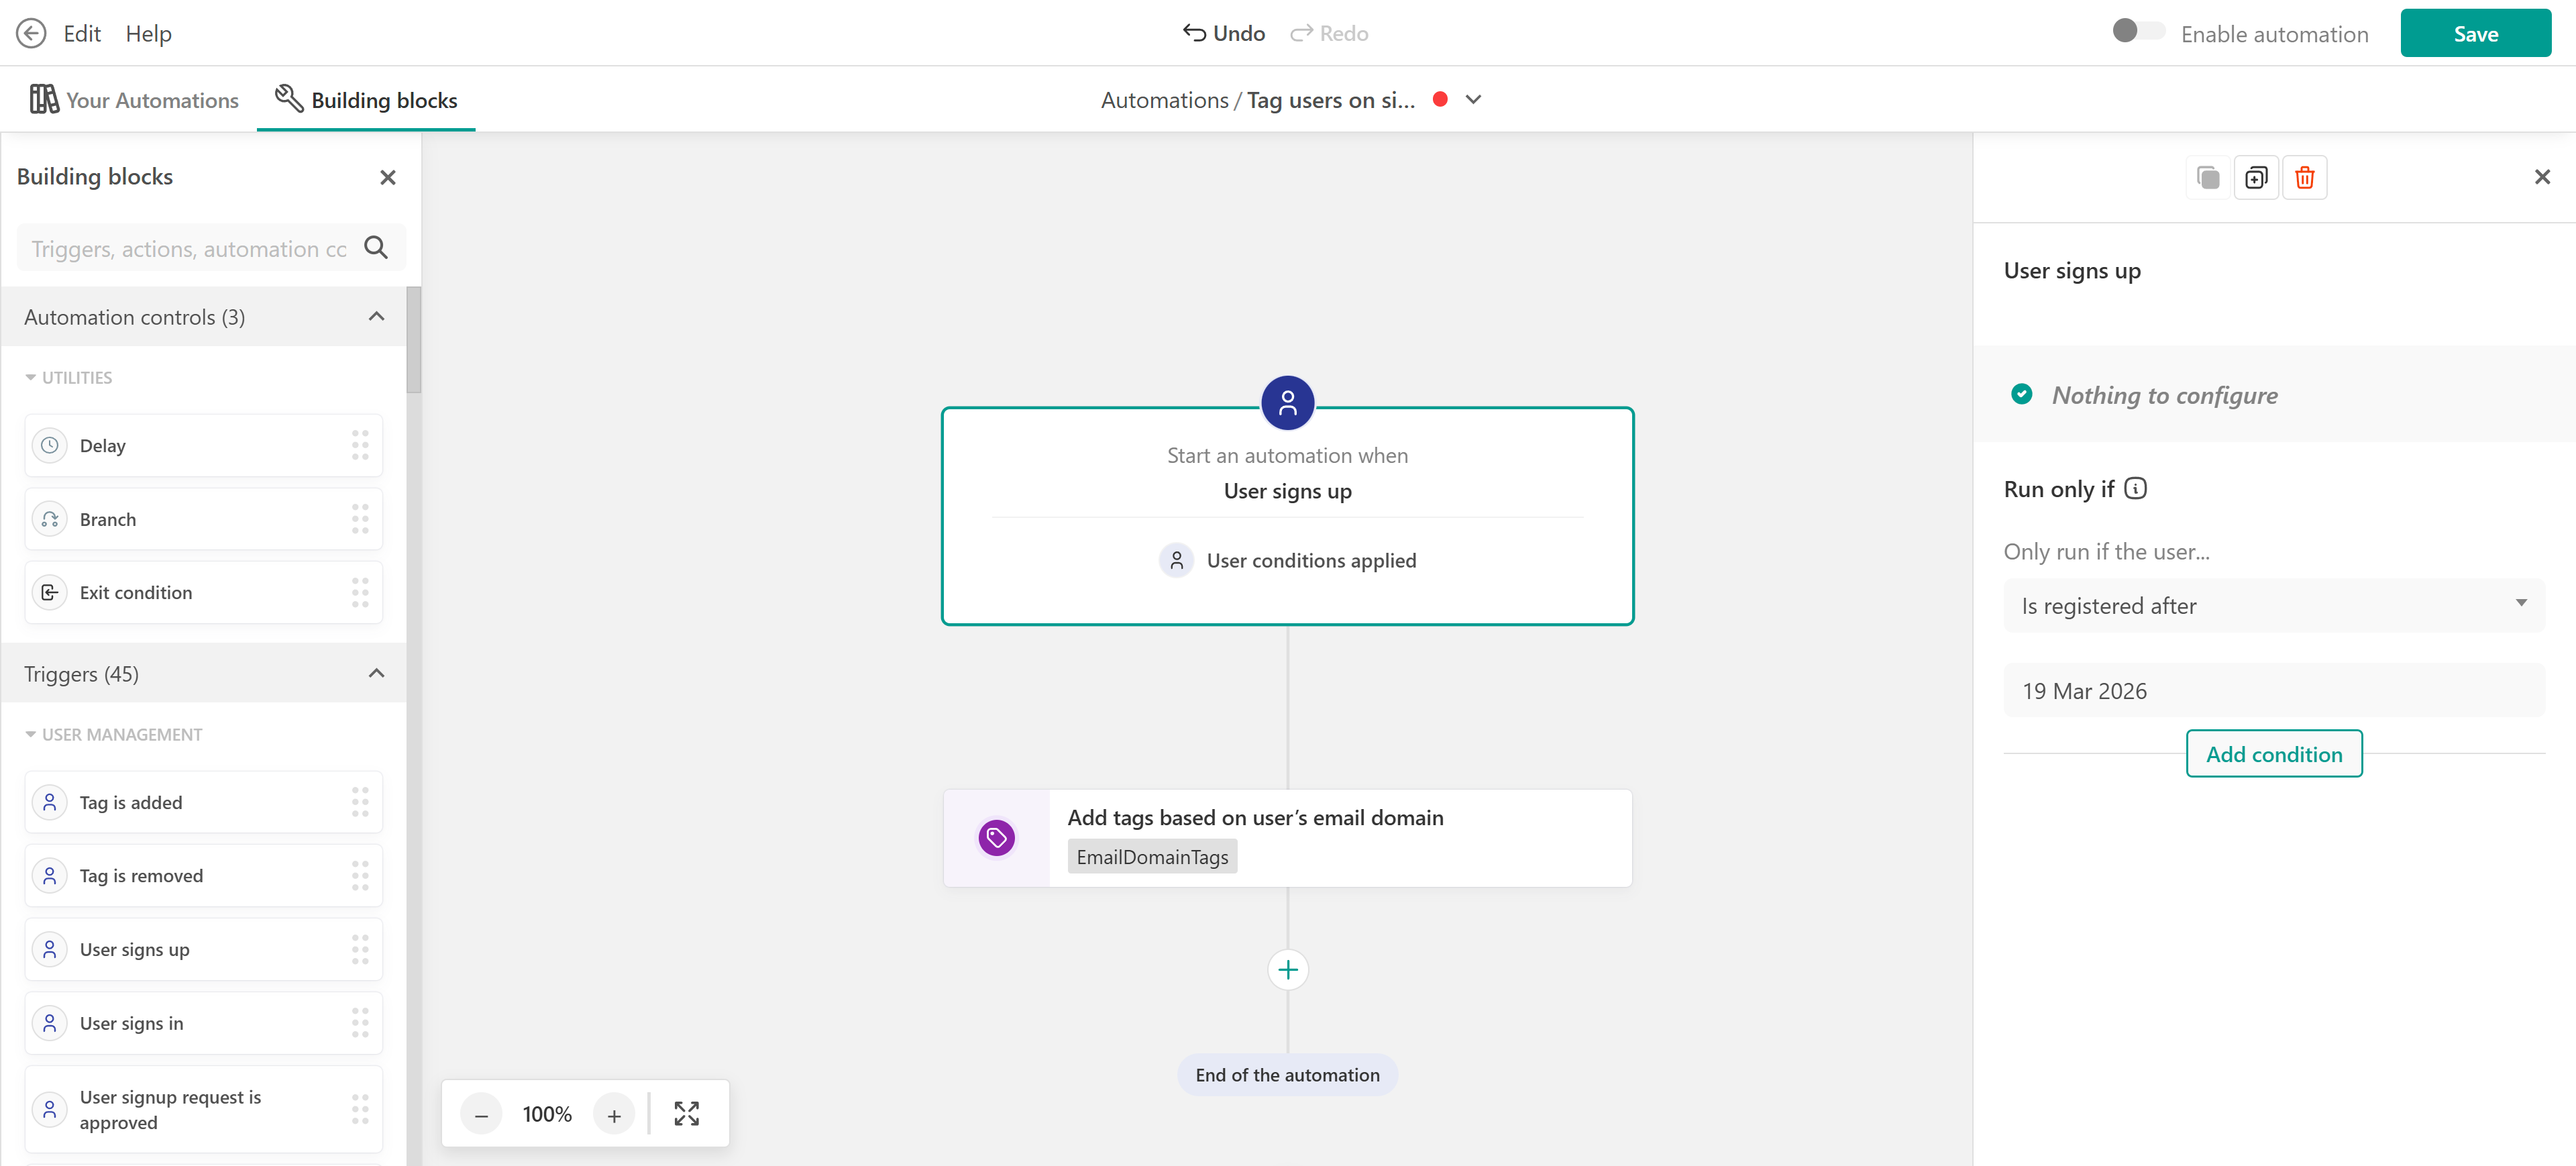Click the purple tag action icon
This screenshot has height=1166, width=2576.
(996, 837)
